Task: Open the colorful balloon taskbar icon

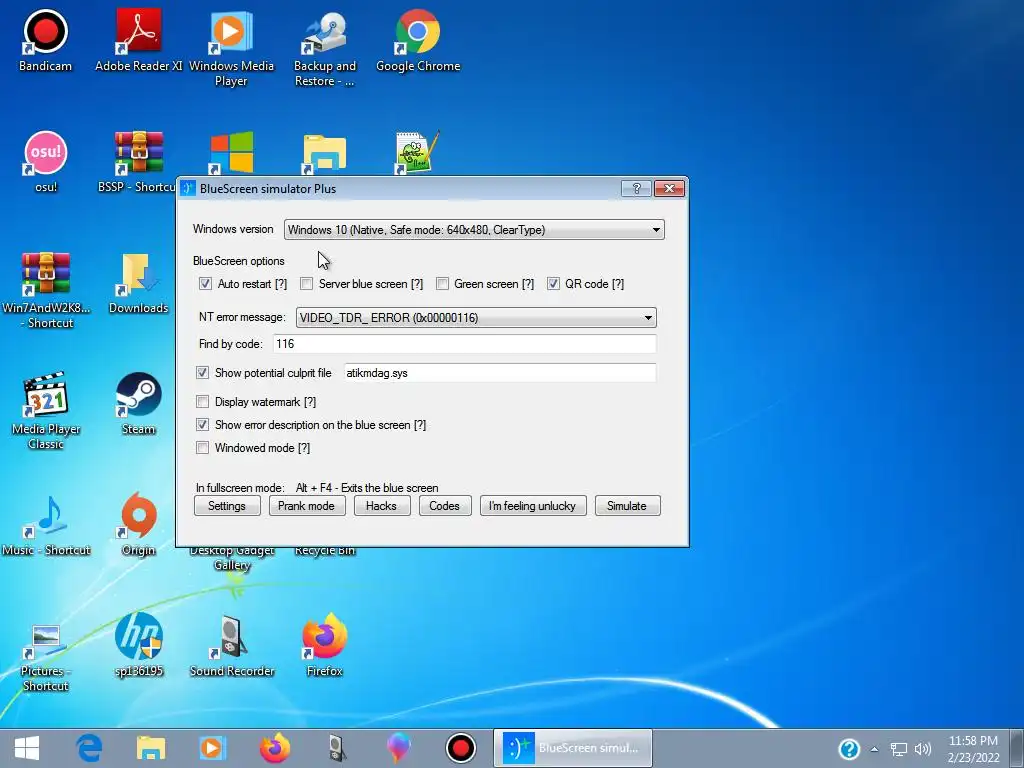Action: tap(399, 748)
